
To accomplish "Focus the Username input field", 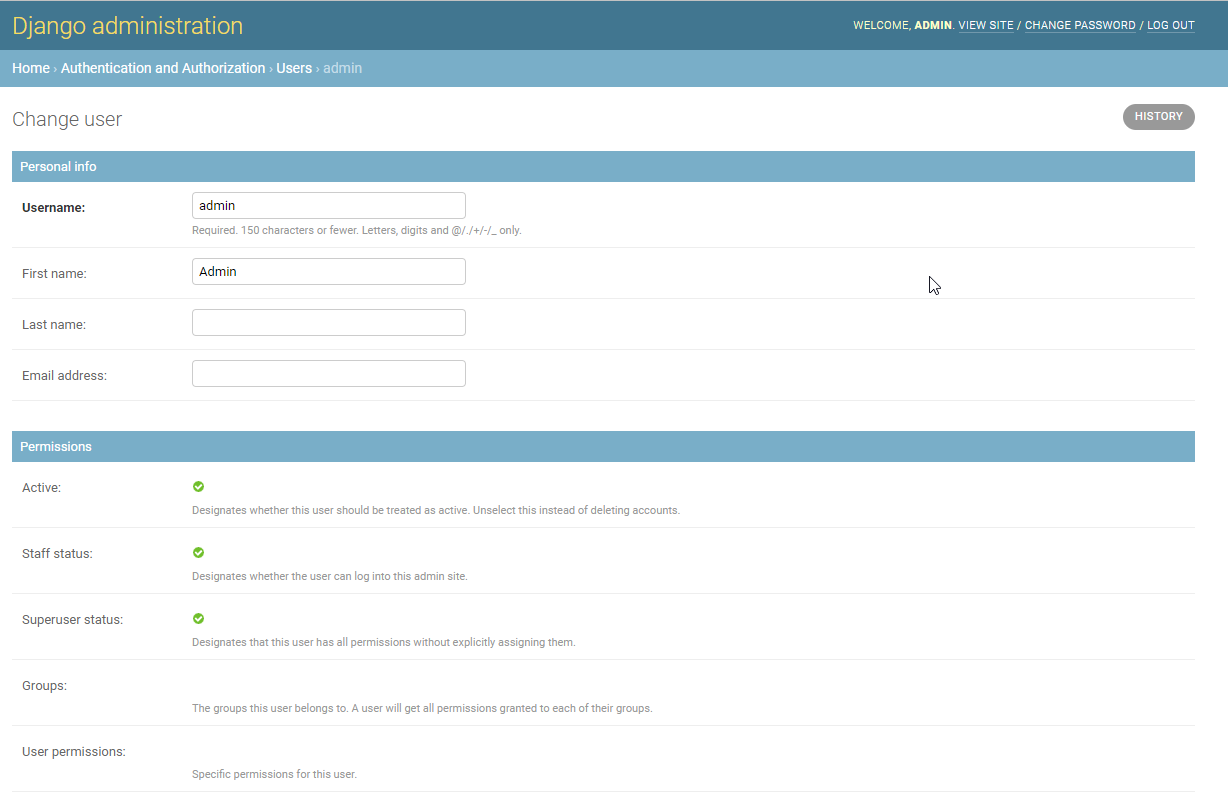I will [x=329, y=205].
